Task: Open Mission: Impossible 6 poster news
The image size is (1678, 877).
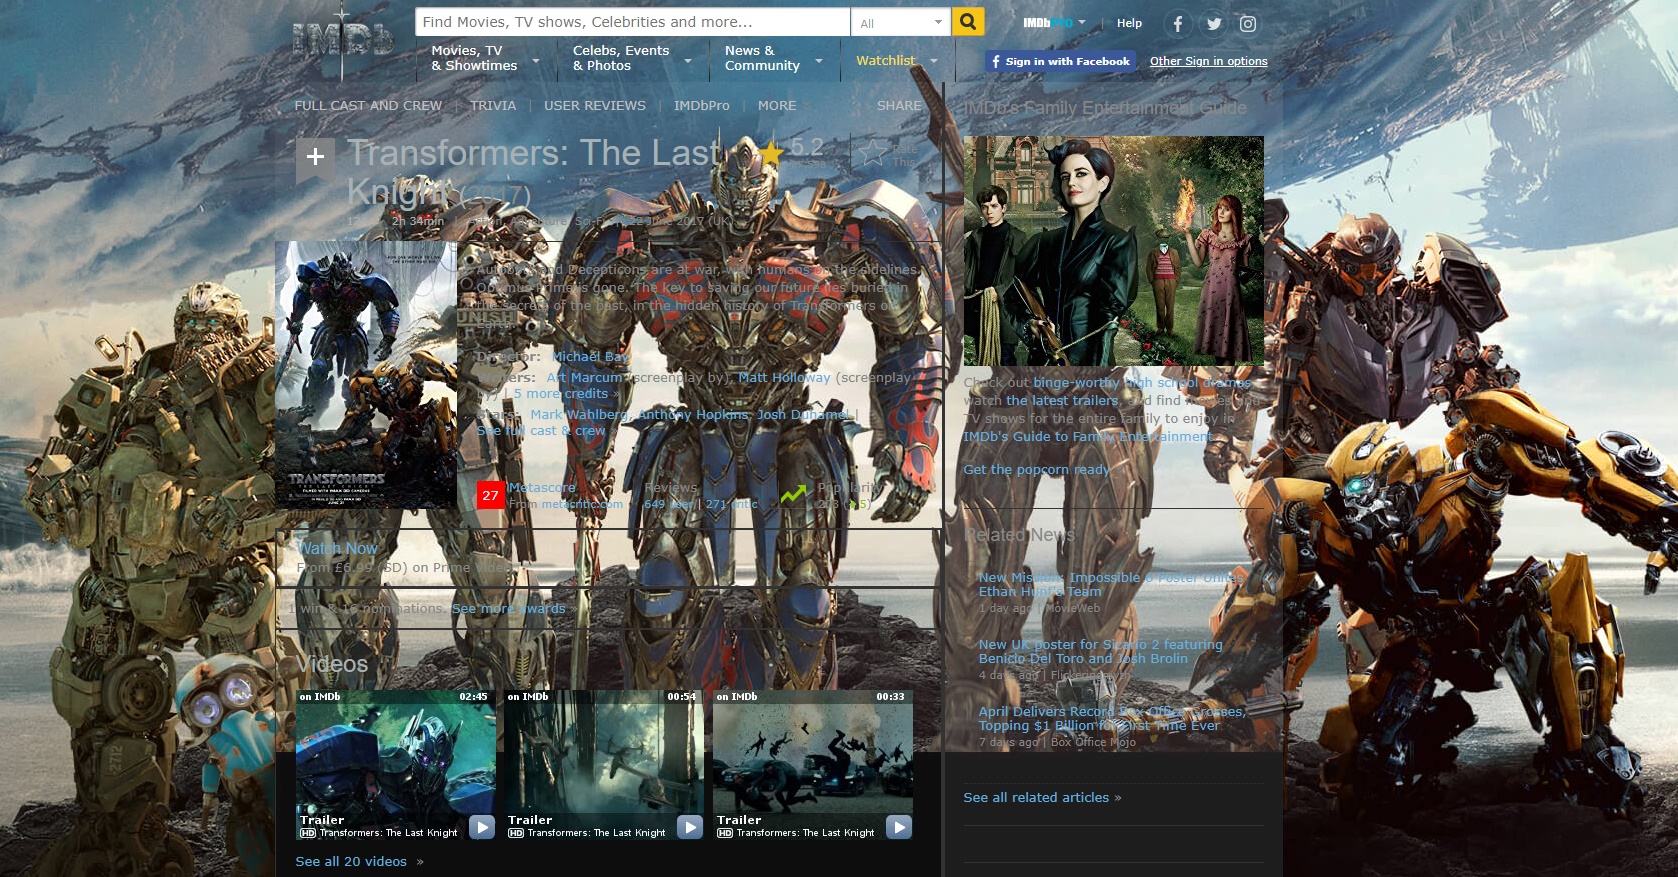Action: pyautogui.click(x=1110, y=585)
